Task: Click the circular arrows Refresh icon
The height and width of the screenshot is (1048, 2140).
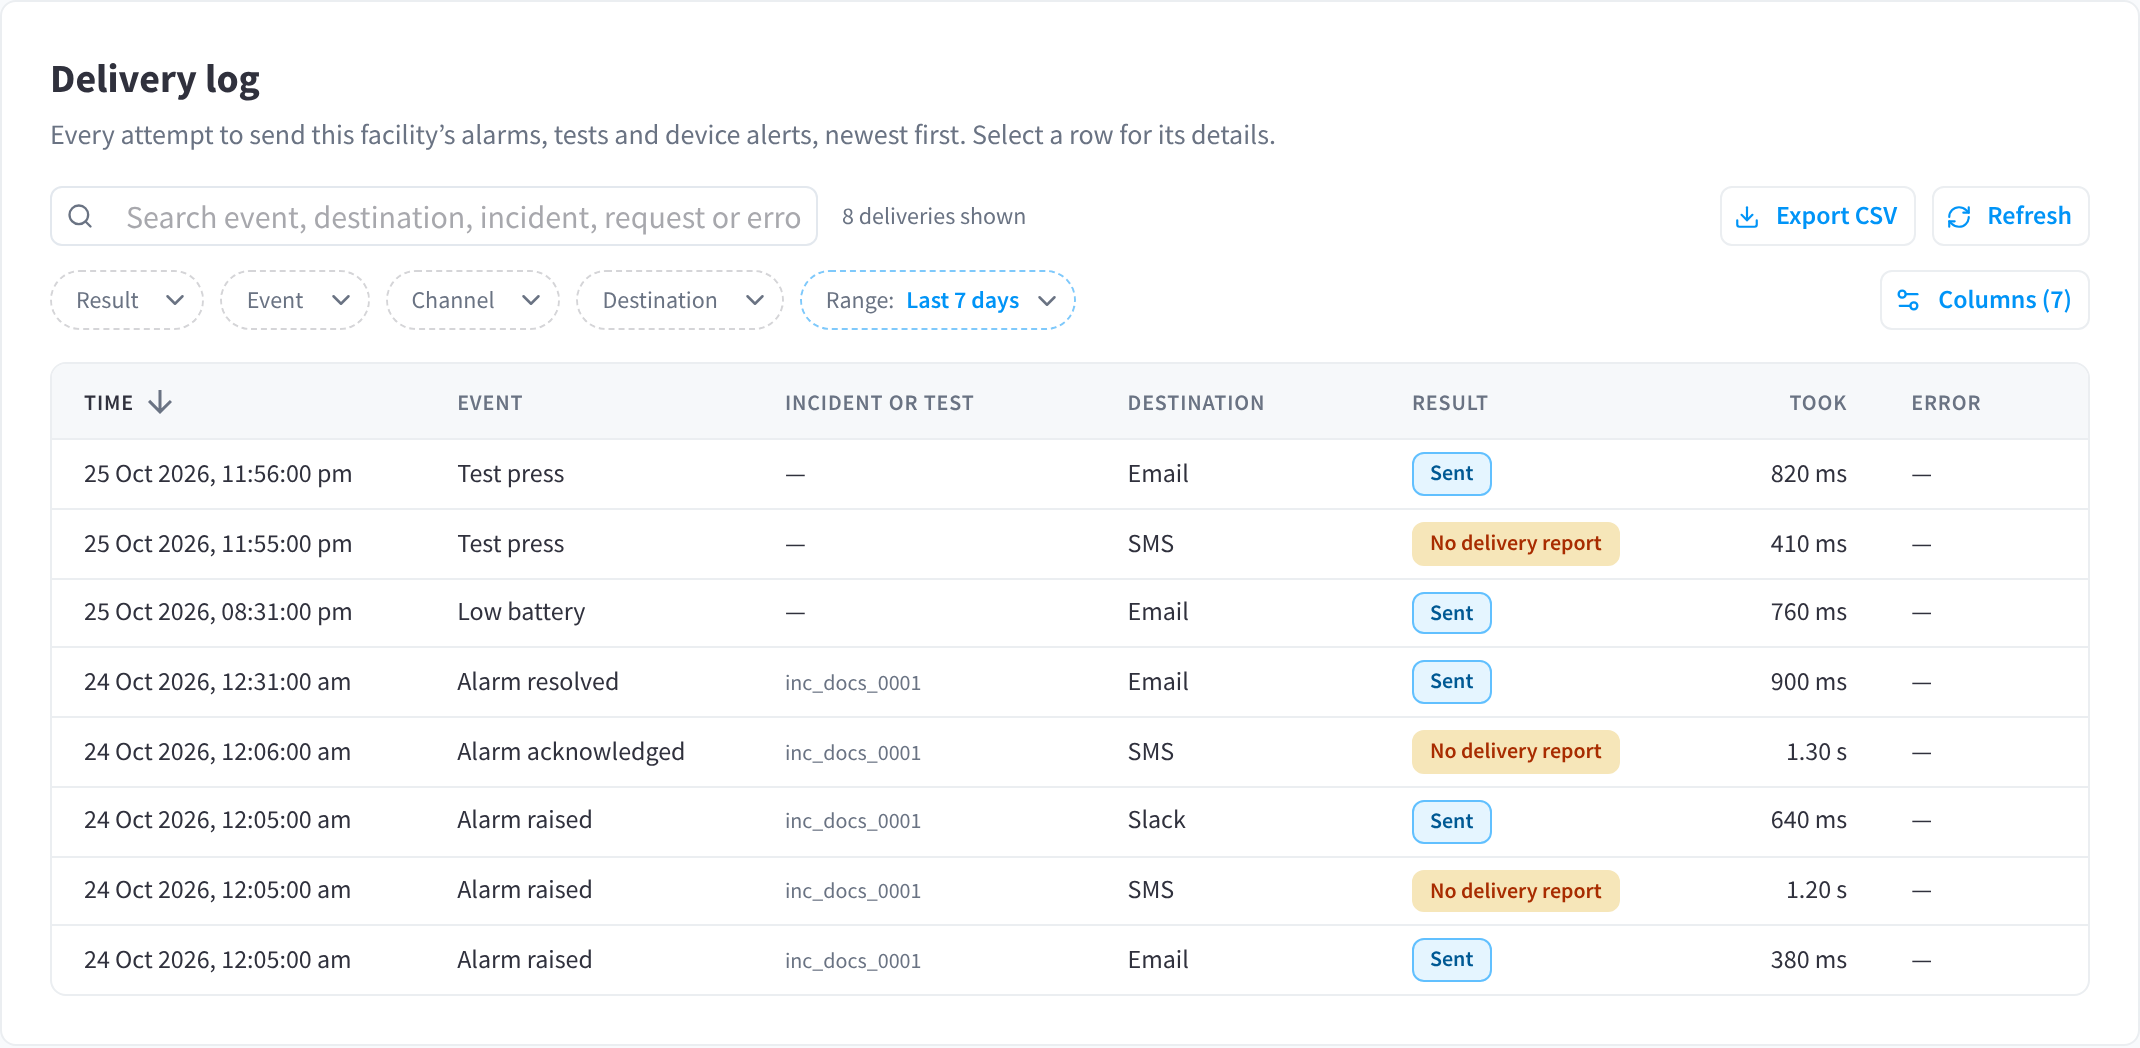Action: click(1959, 217)
